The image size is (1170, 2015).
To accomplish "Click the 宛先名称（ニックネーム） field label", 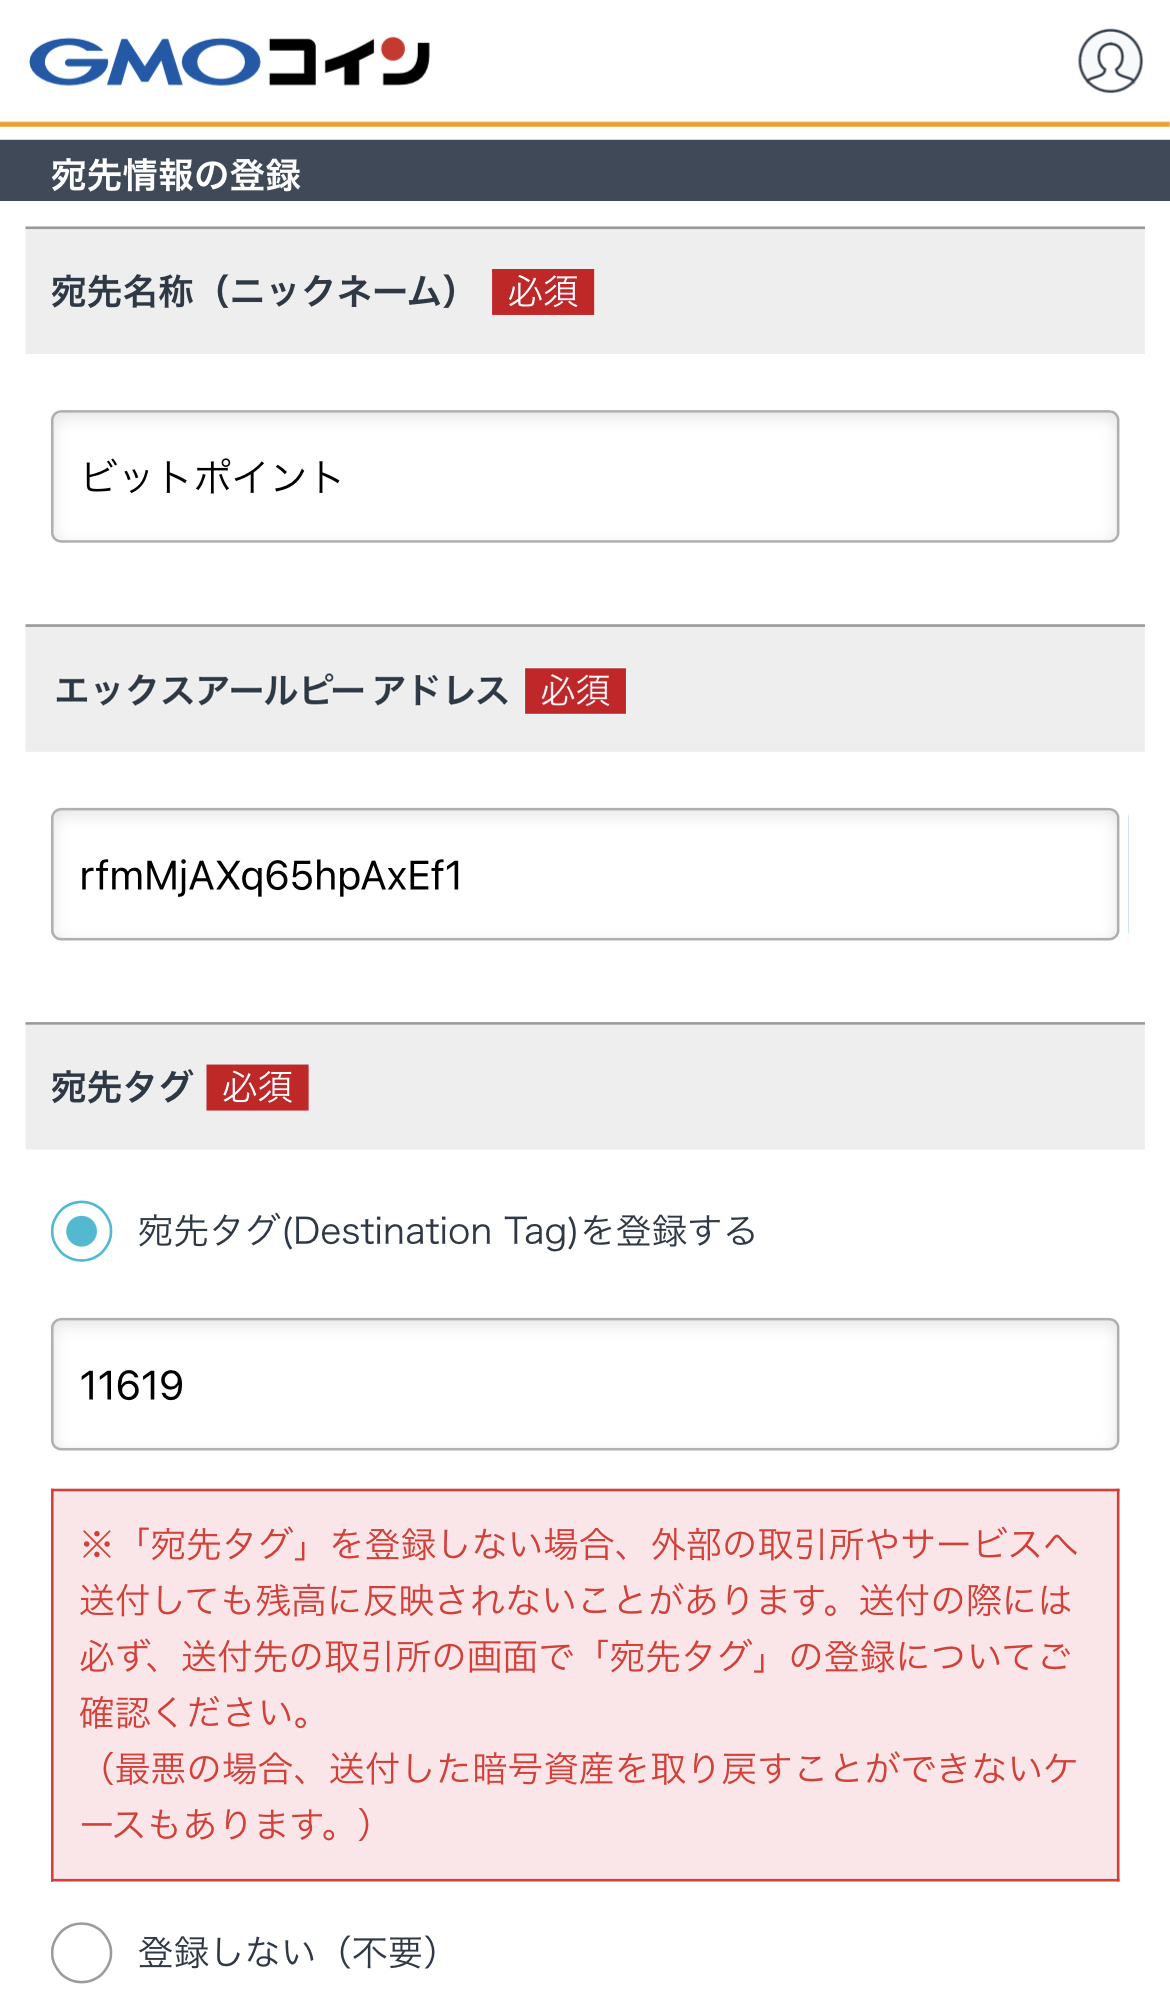I will (x=255, y=292).
